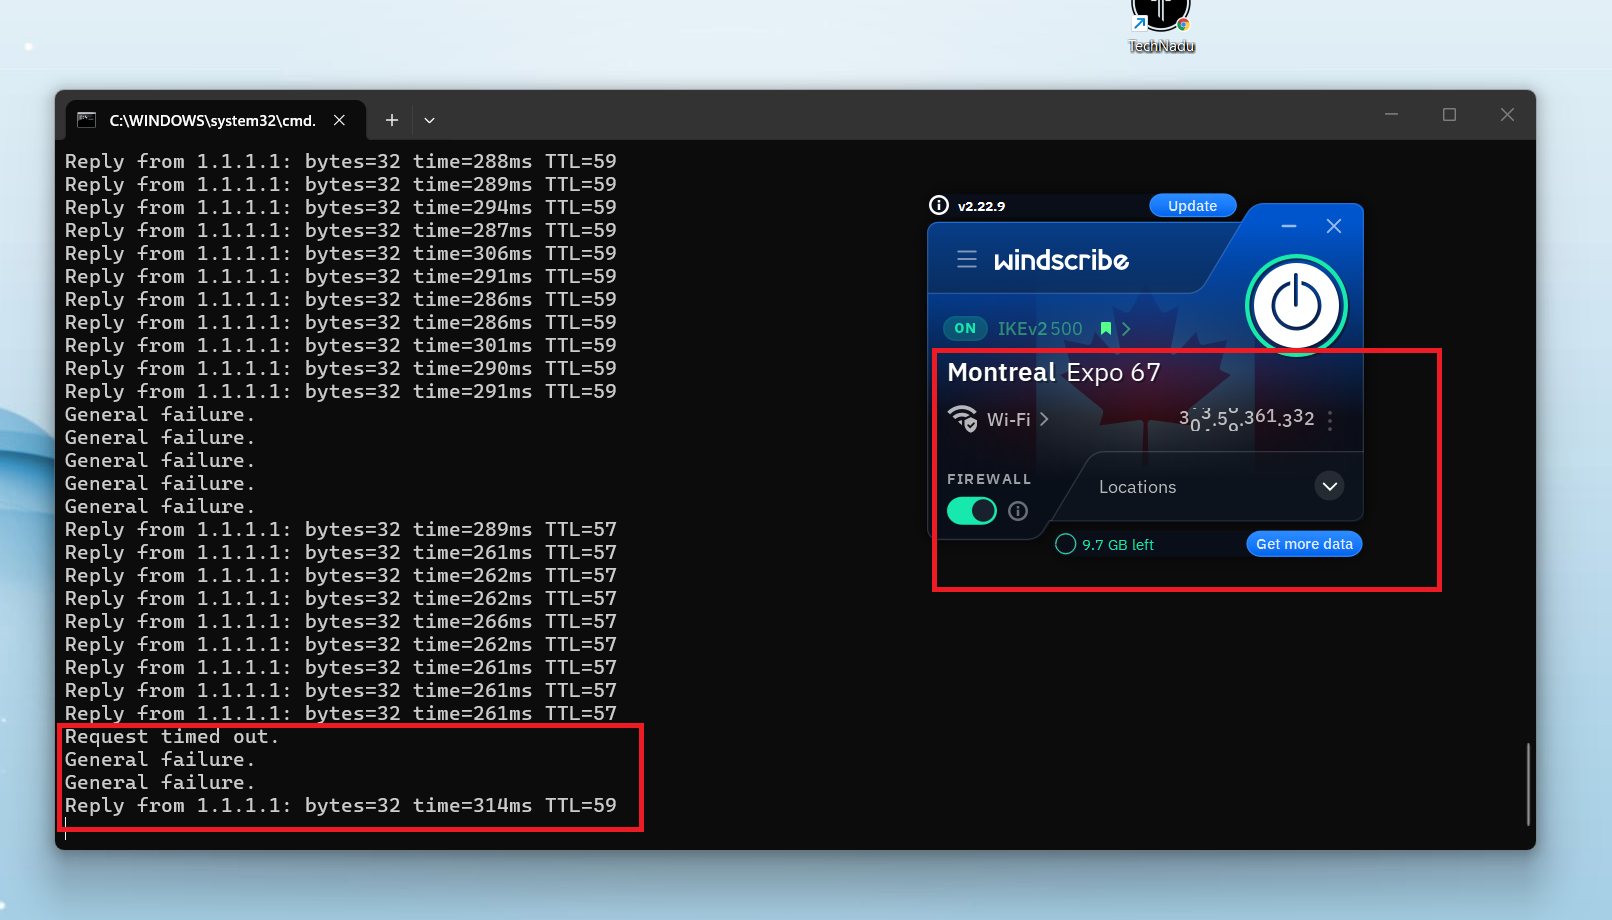
Task: Click the TechNadu desktop shortcut icon
Action: [1161, 26]
